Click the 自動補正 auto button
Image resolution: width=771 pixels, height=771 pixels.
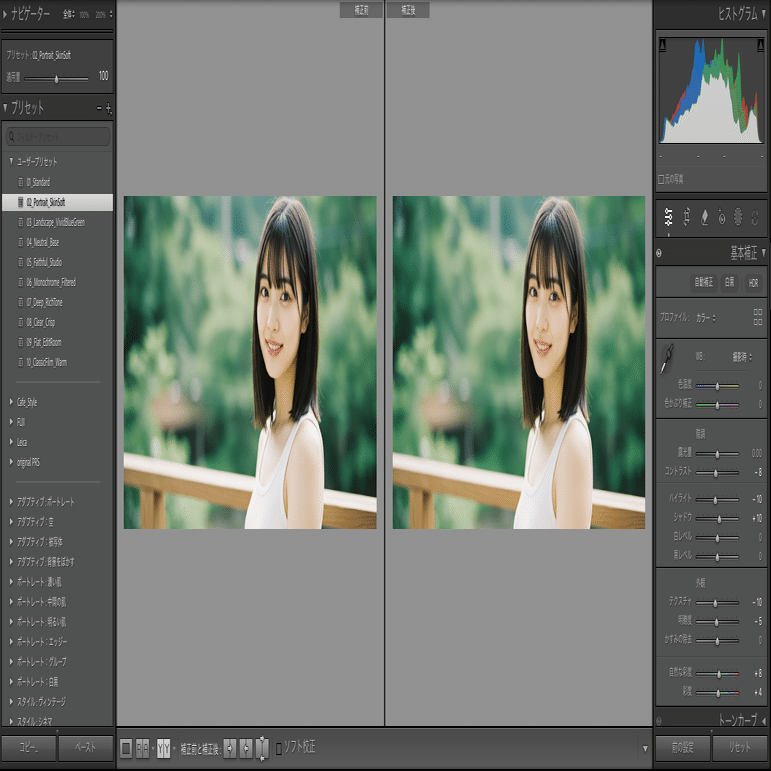pos(704,283)
